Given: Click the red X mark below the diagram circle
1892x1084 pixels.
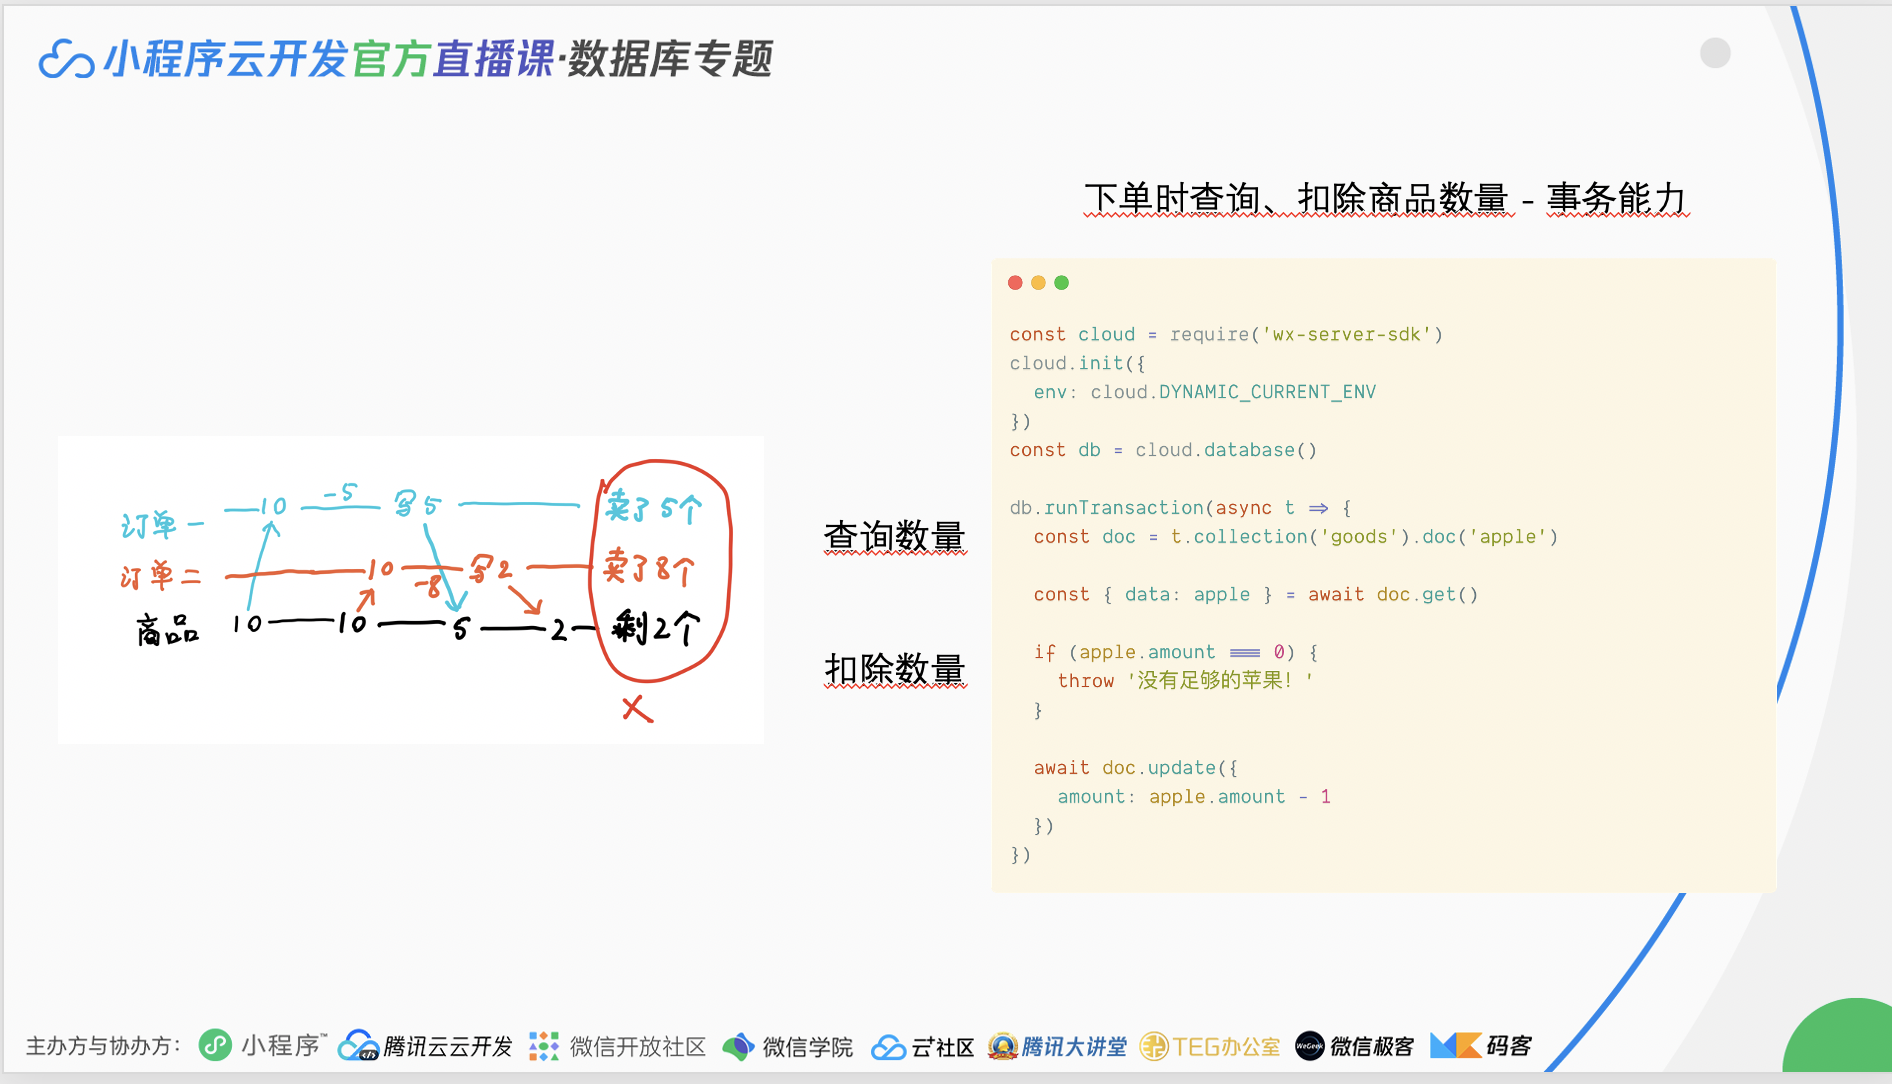Looking at the screenshot, I should pos(637,709).
